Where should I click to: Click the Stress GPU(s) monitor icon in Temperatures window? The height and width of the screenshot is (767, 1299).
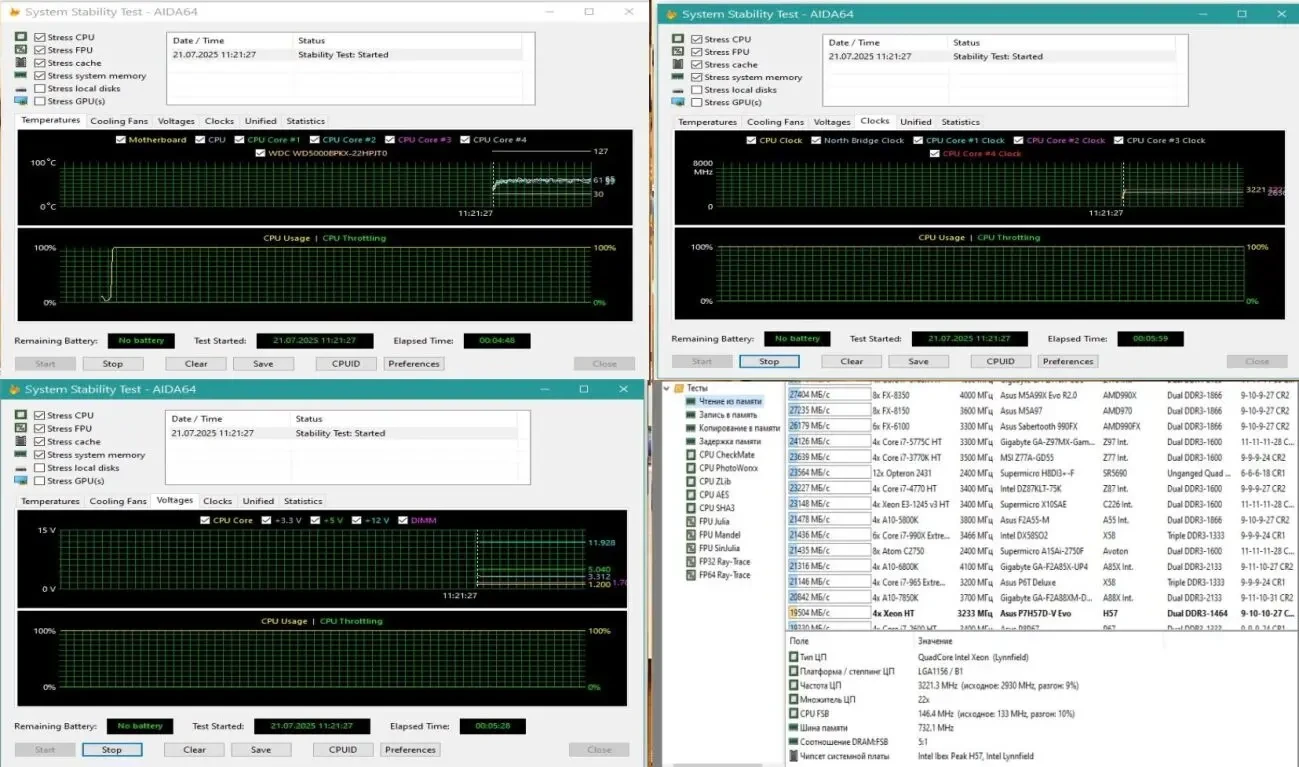(x=21, y=101)
